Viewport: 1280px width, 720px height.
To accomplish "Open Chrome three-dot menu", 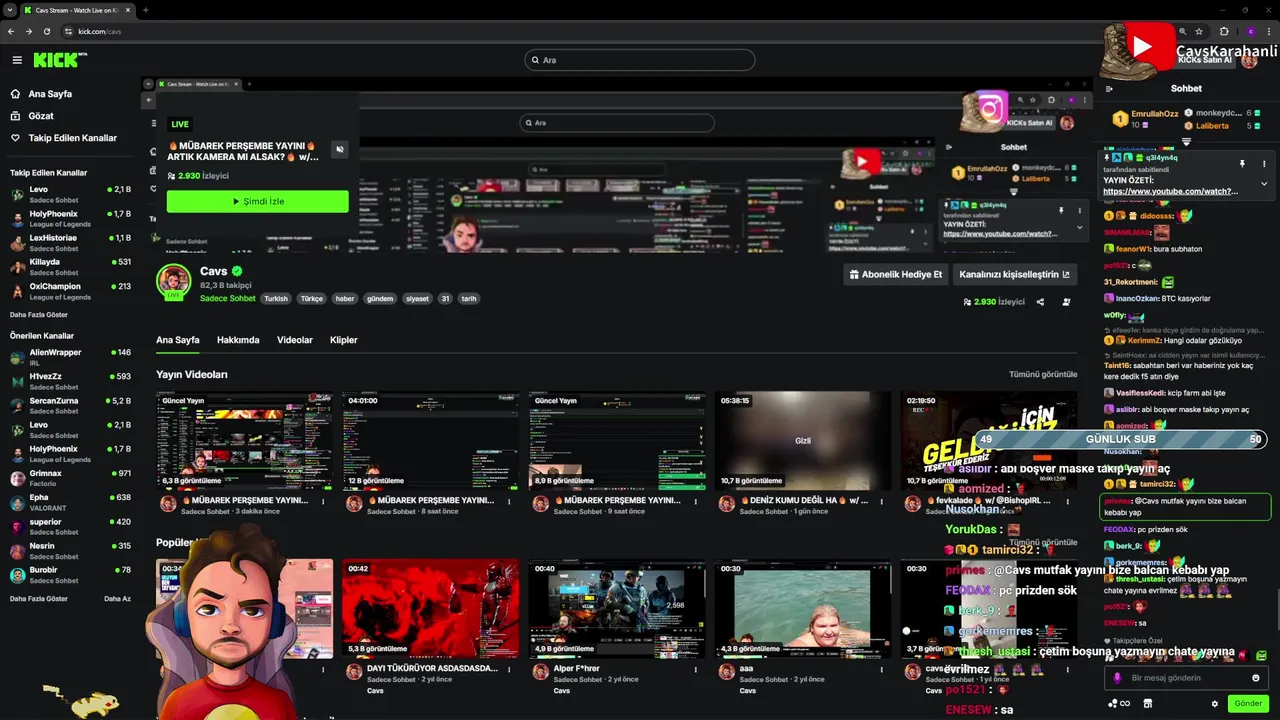I will [x=1270, y=31].
